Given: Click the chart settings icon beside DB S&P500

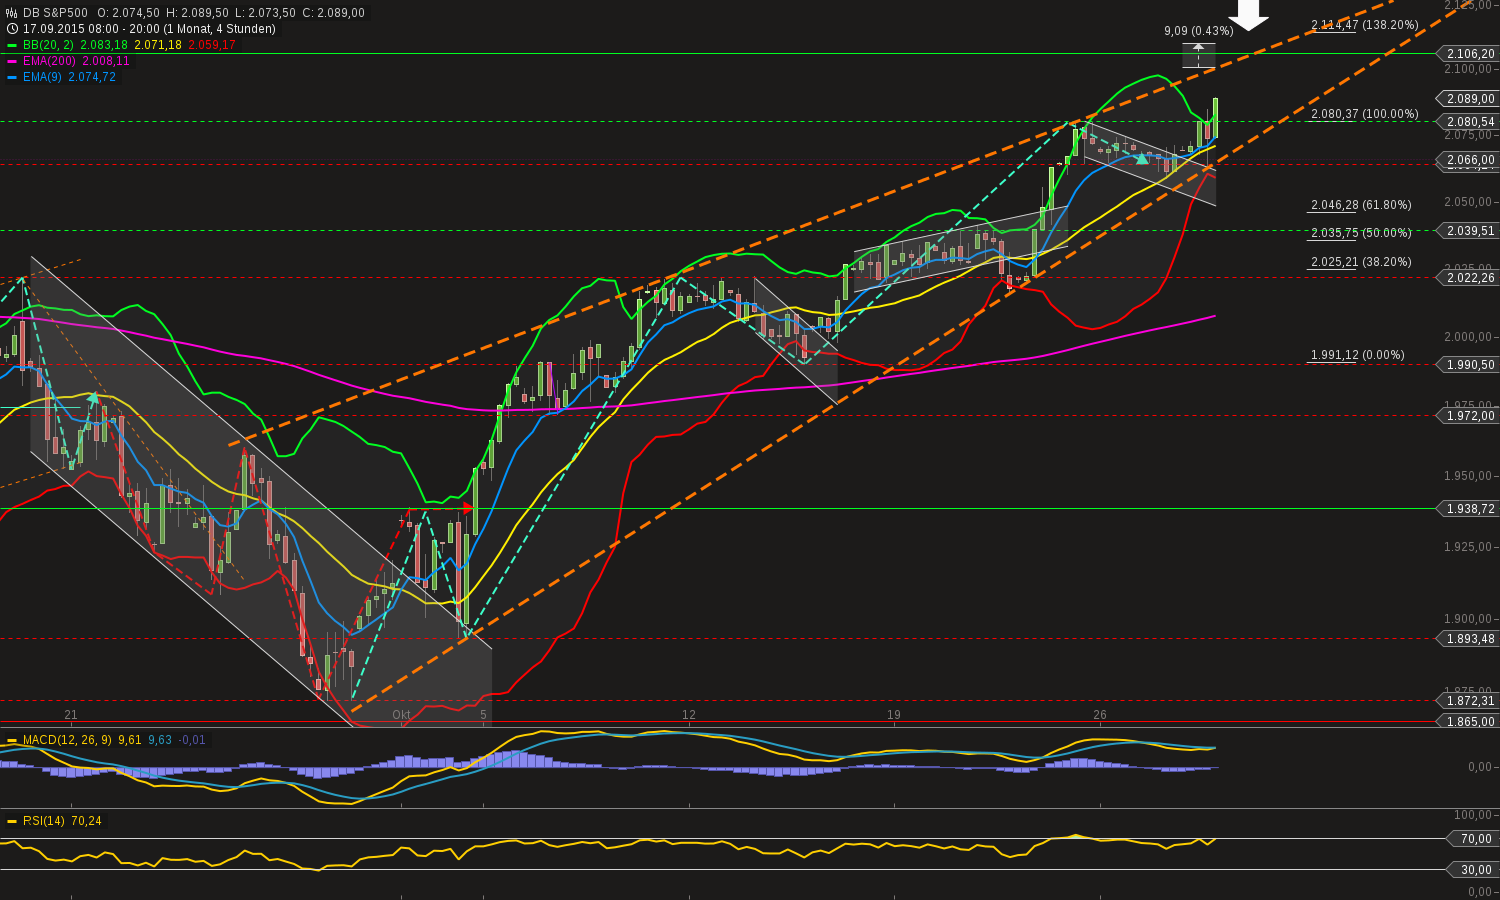Looking at the screenshot, I should pos(12,13).
